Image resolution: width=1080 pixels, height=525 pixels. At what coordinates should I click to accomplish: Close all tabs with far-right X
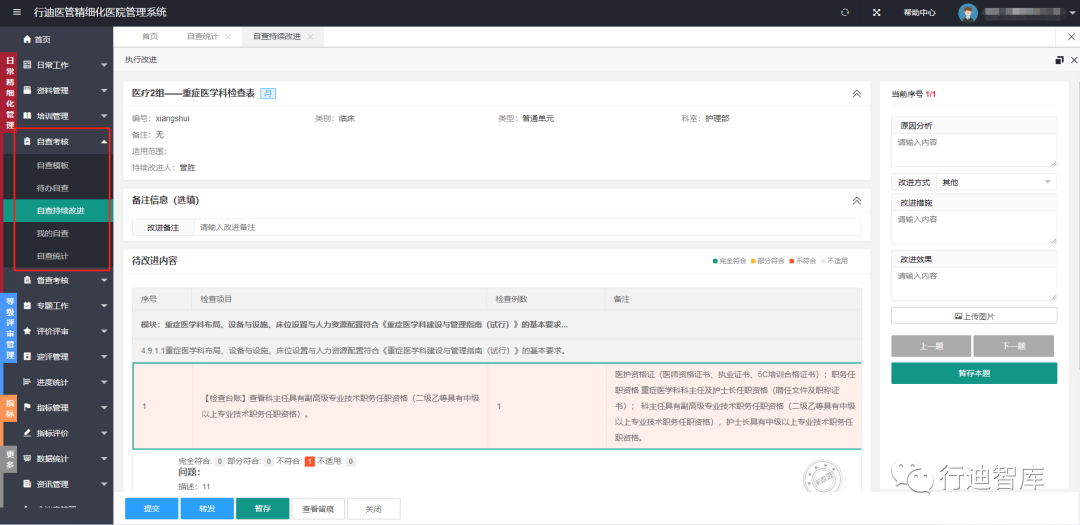(x=1070, y=37)
